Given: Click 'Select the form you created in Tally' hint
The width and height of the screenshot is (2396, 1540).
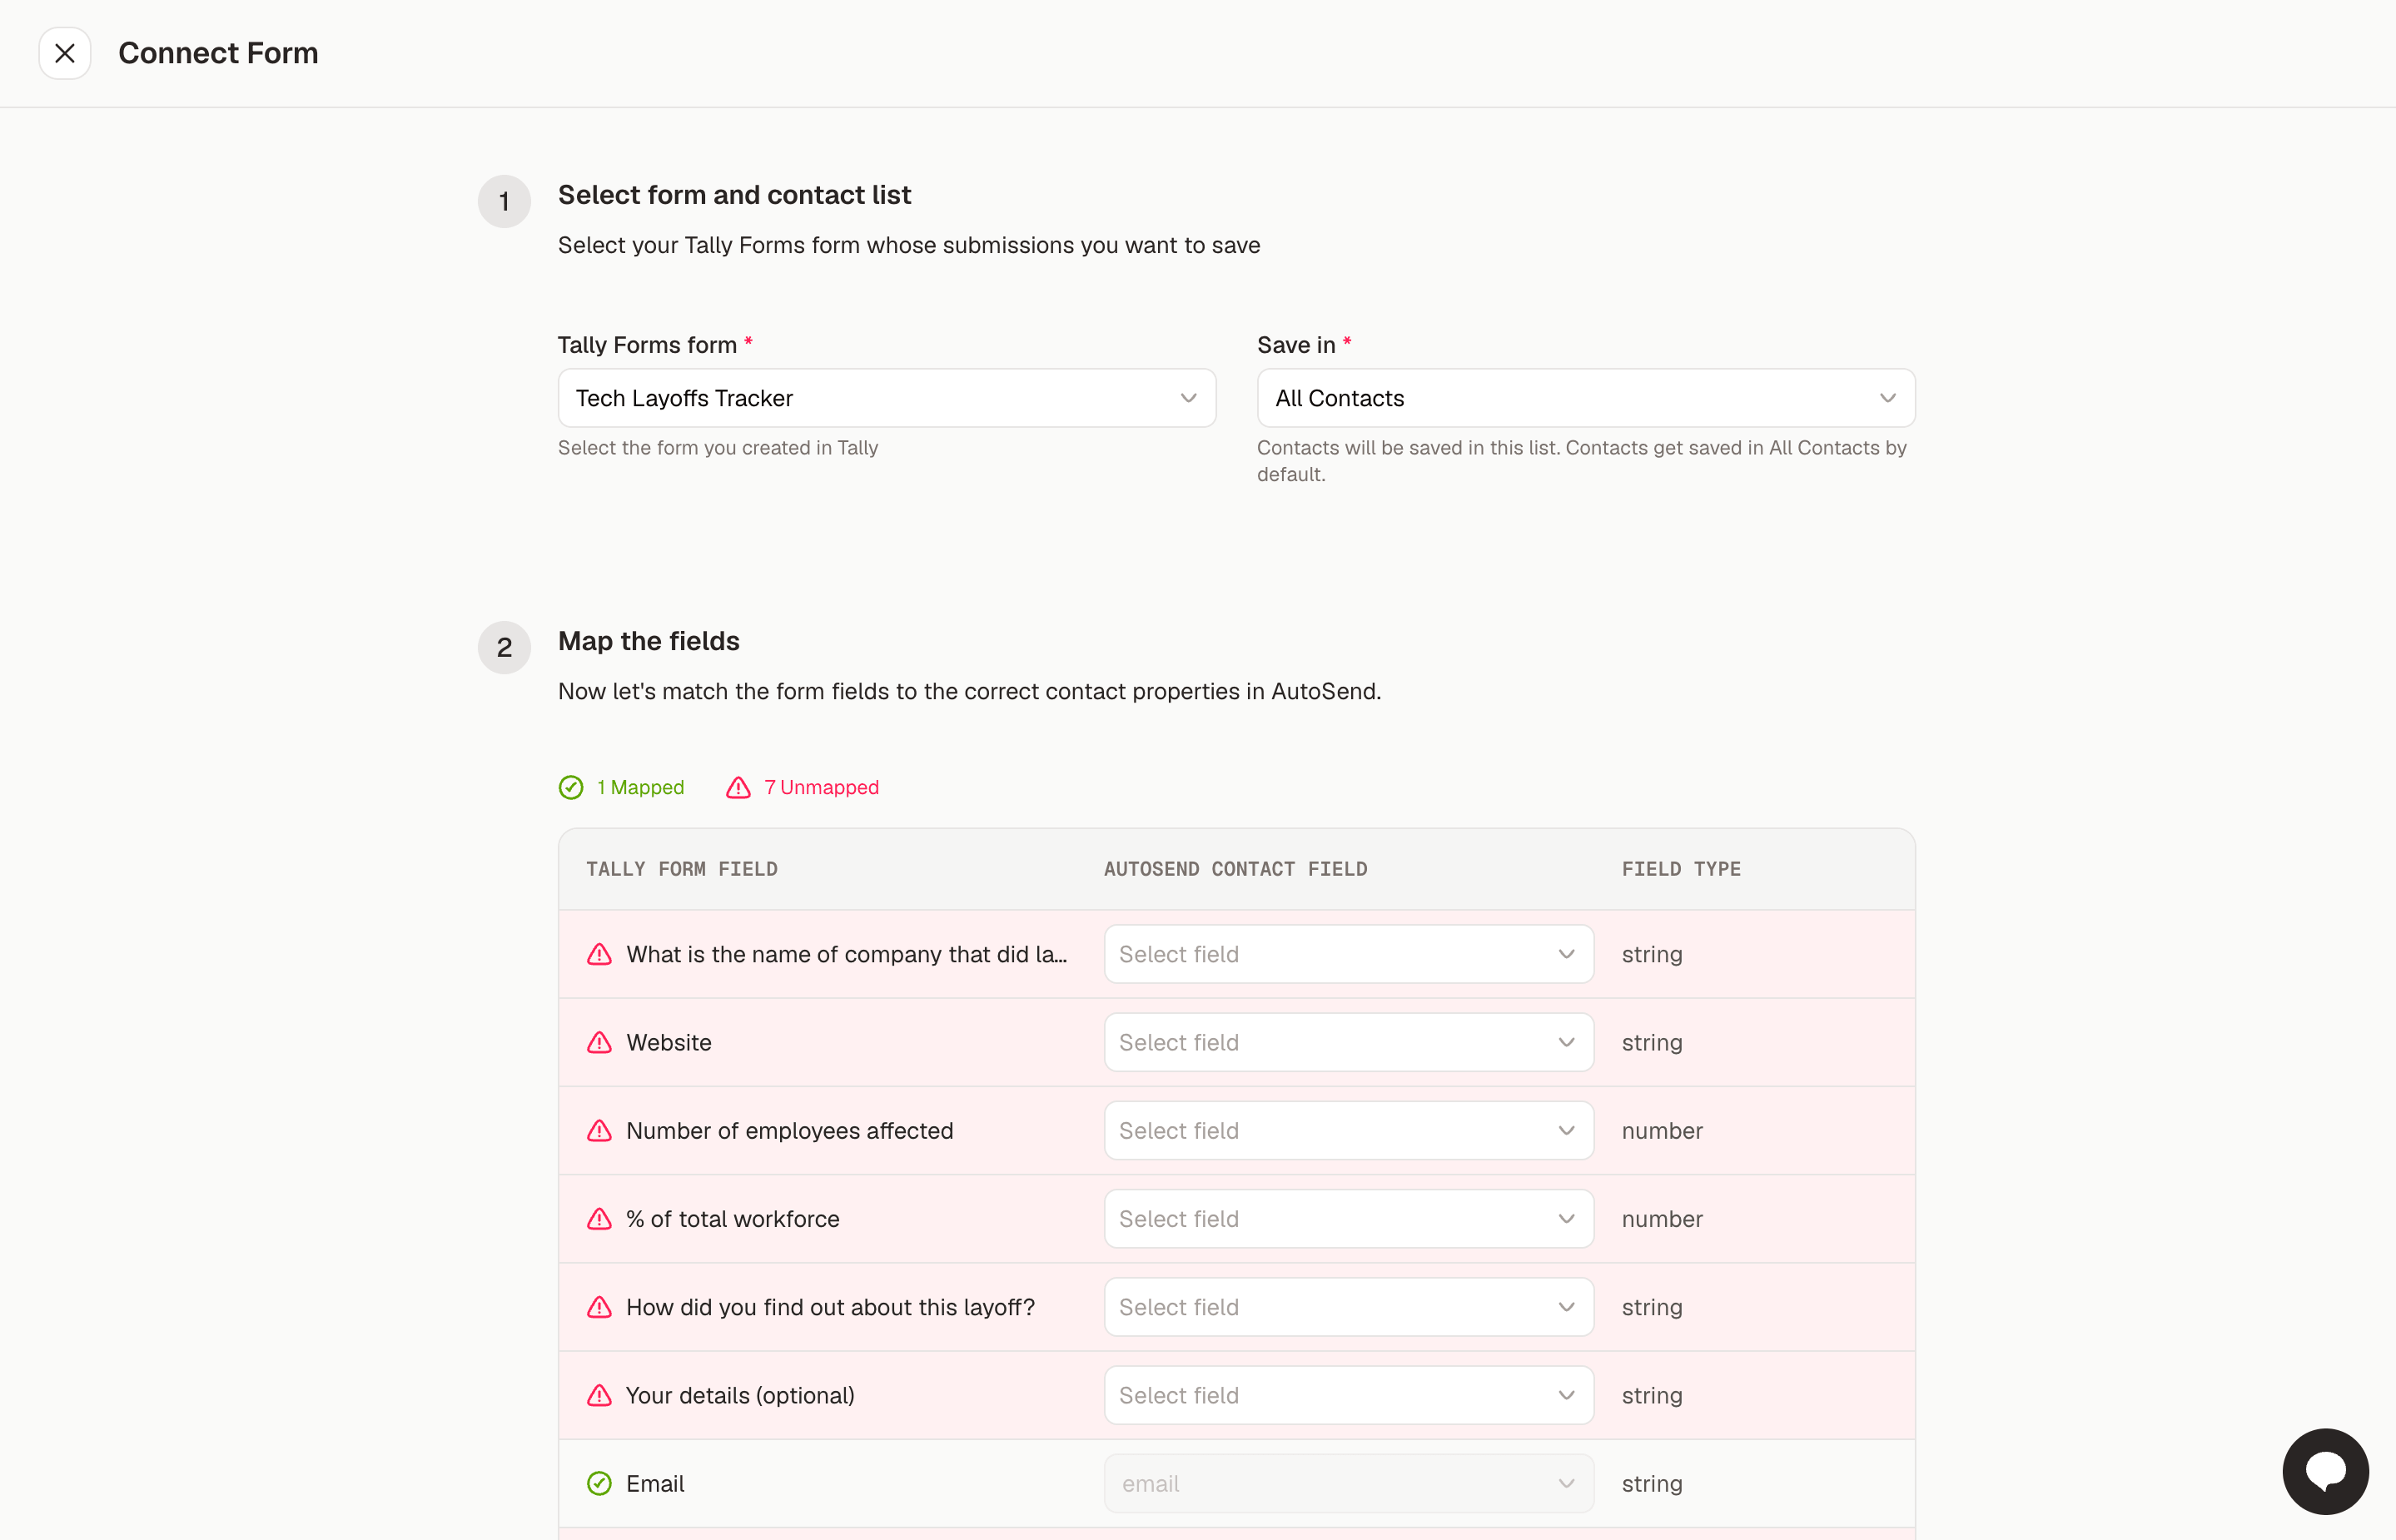Looking at the screenshot, I should (x=718, y=447).
